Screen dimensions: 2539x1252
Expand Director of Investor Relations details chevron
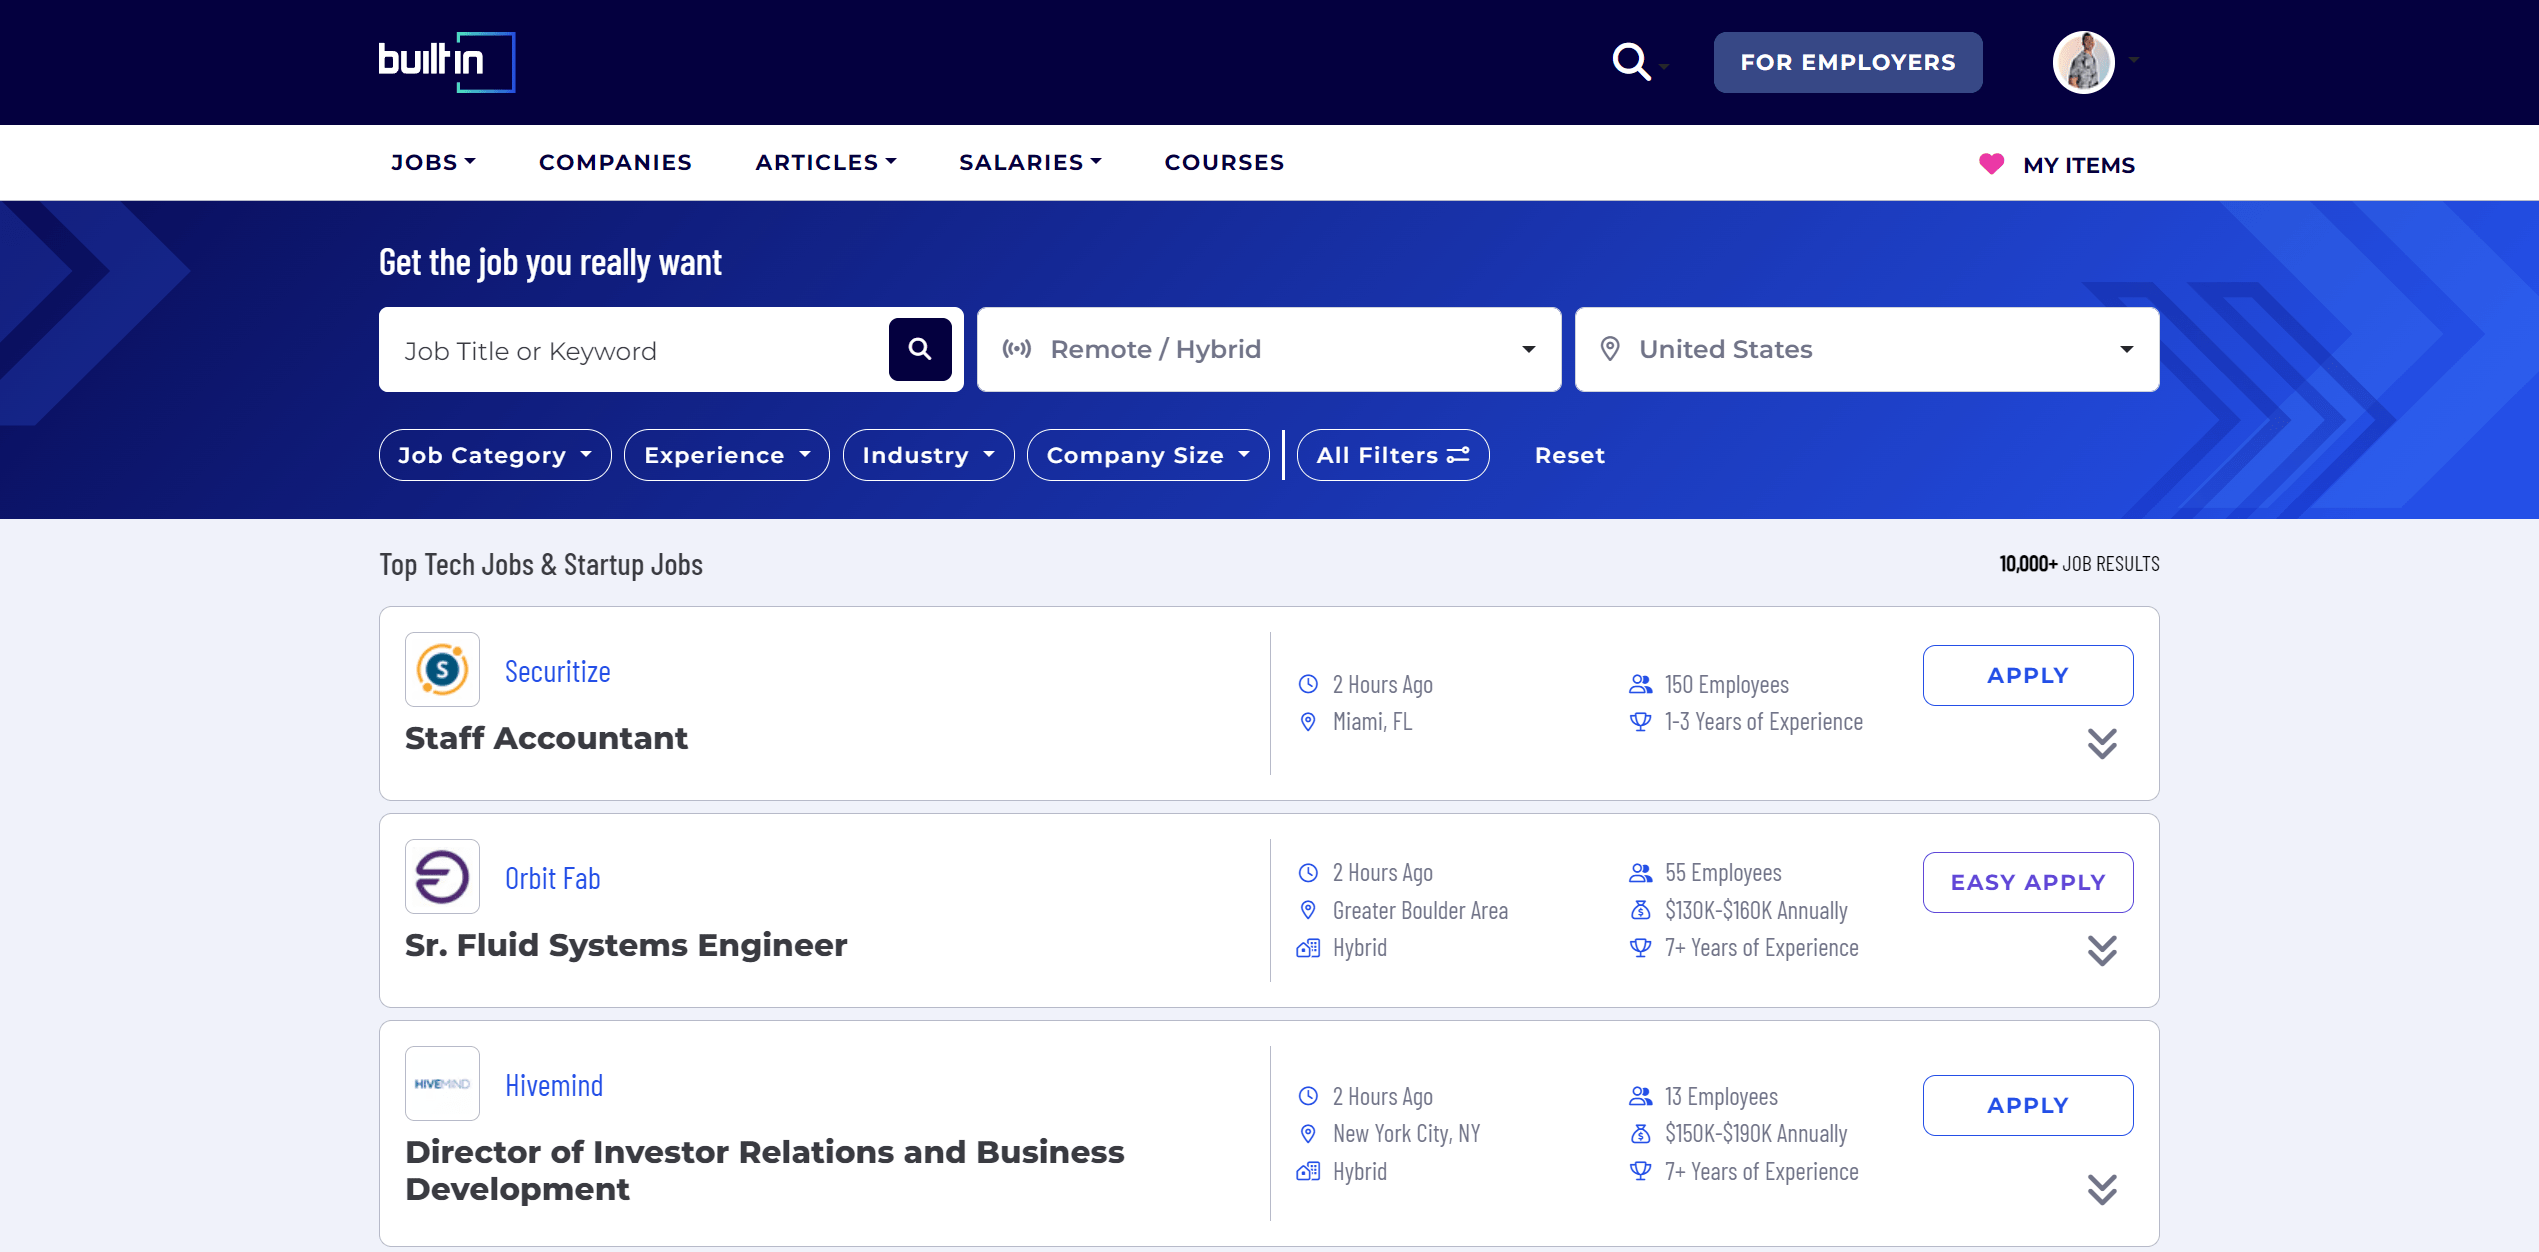[2102, 1189]
